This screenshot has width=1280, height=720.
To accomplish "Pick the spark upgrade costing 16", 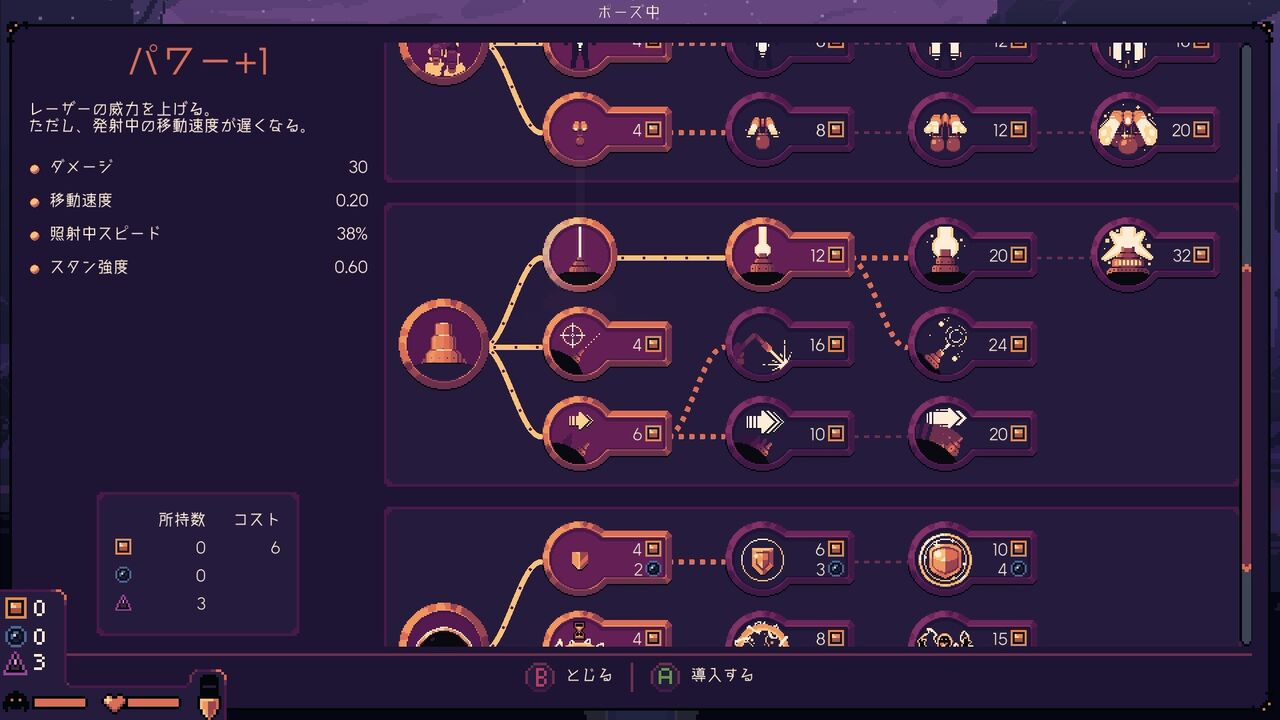I will pos(790,344).
